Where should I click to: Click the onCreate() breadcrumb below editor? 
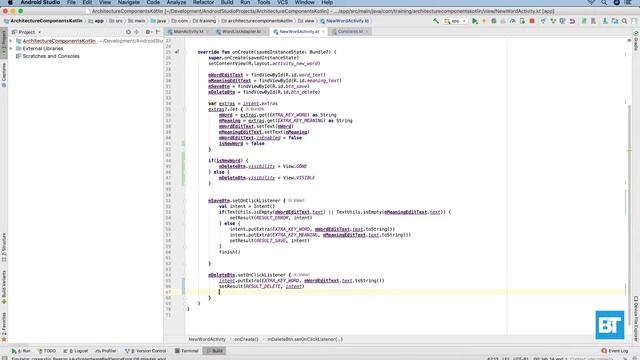pos(246,340)
